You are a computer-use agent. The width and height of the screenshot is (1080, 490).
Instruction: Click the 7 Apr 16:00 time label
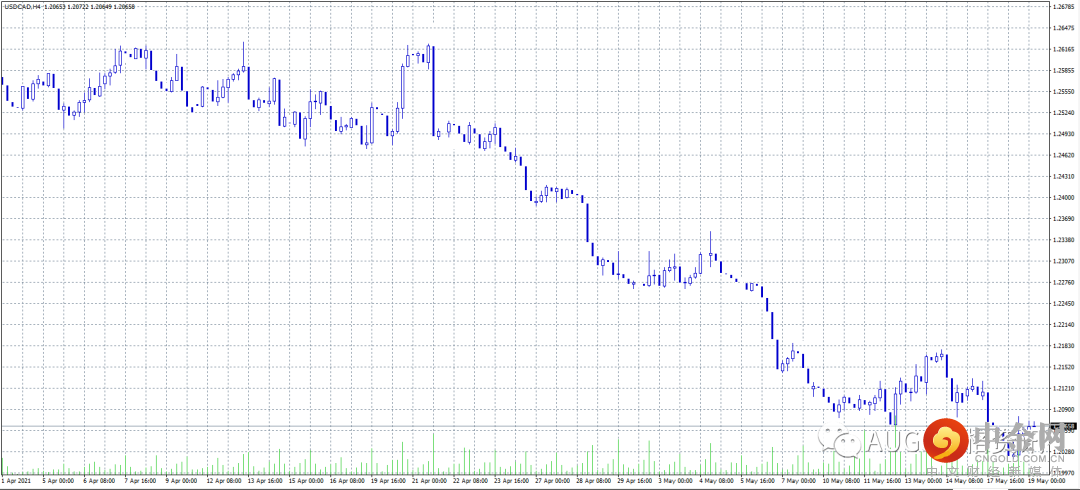coord(140,480)
